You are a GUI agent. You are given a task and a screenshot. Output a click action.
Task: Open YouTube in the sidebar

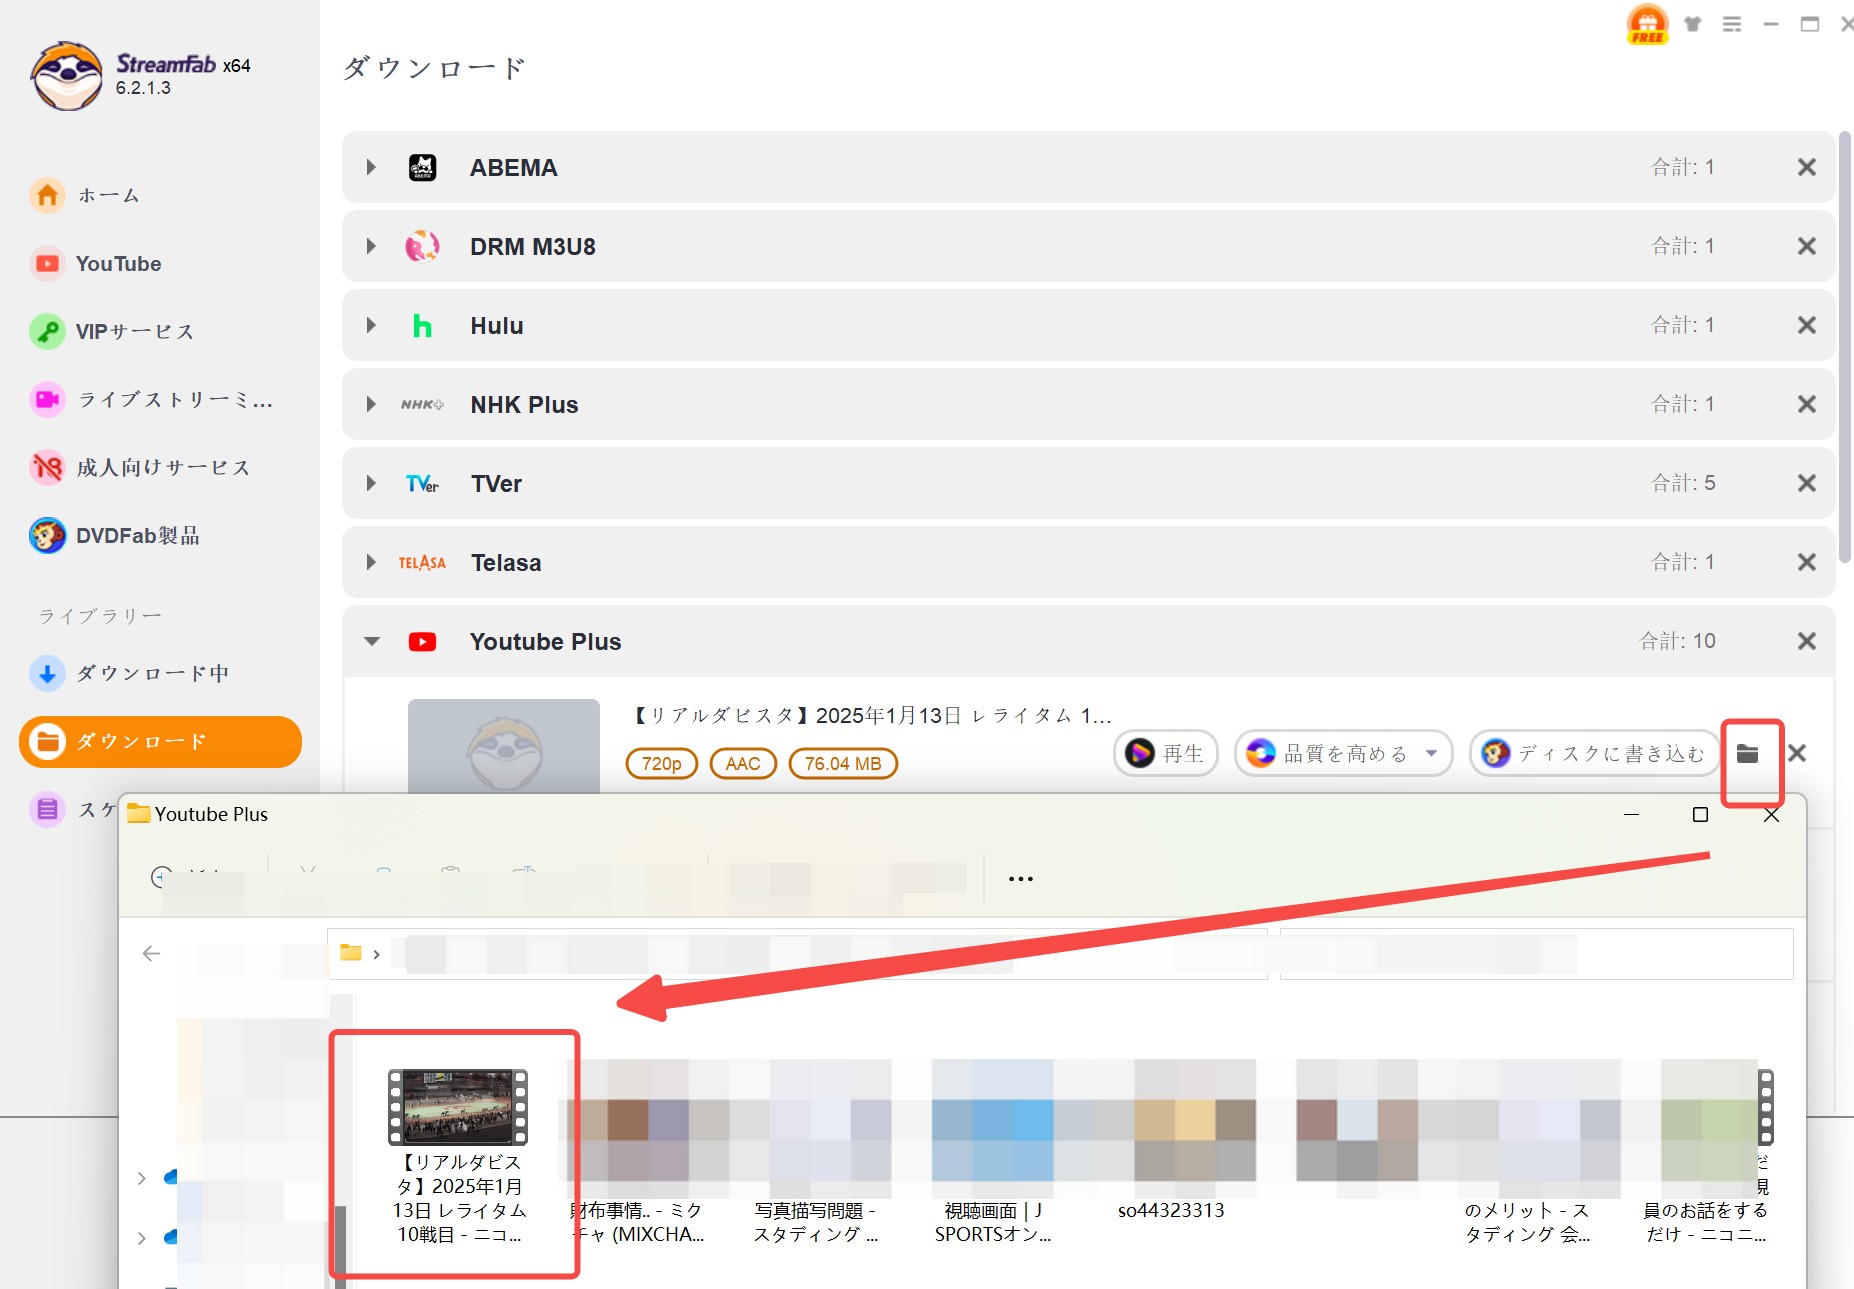coord(96,264)
